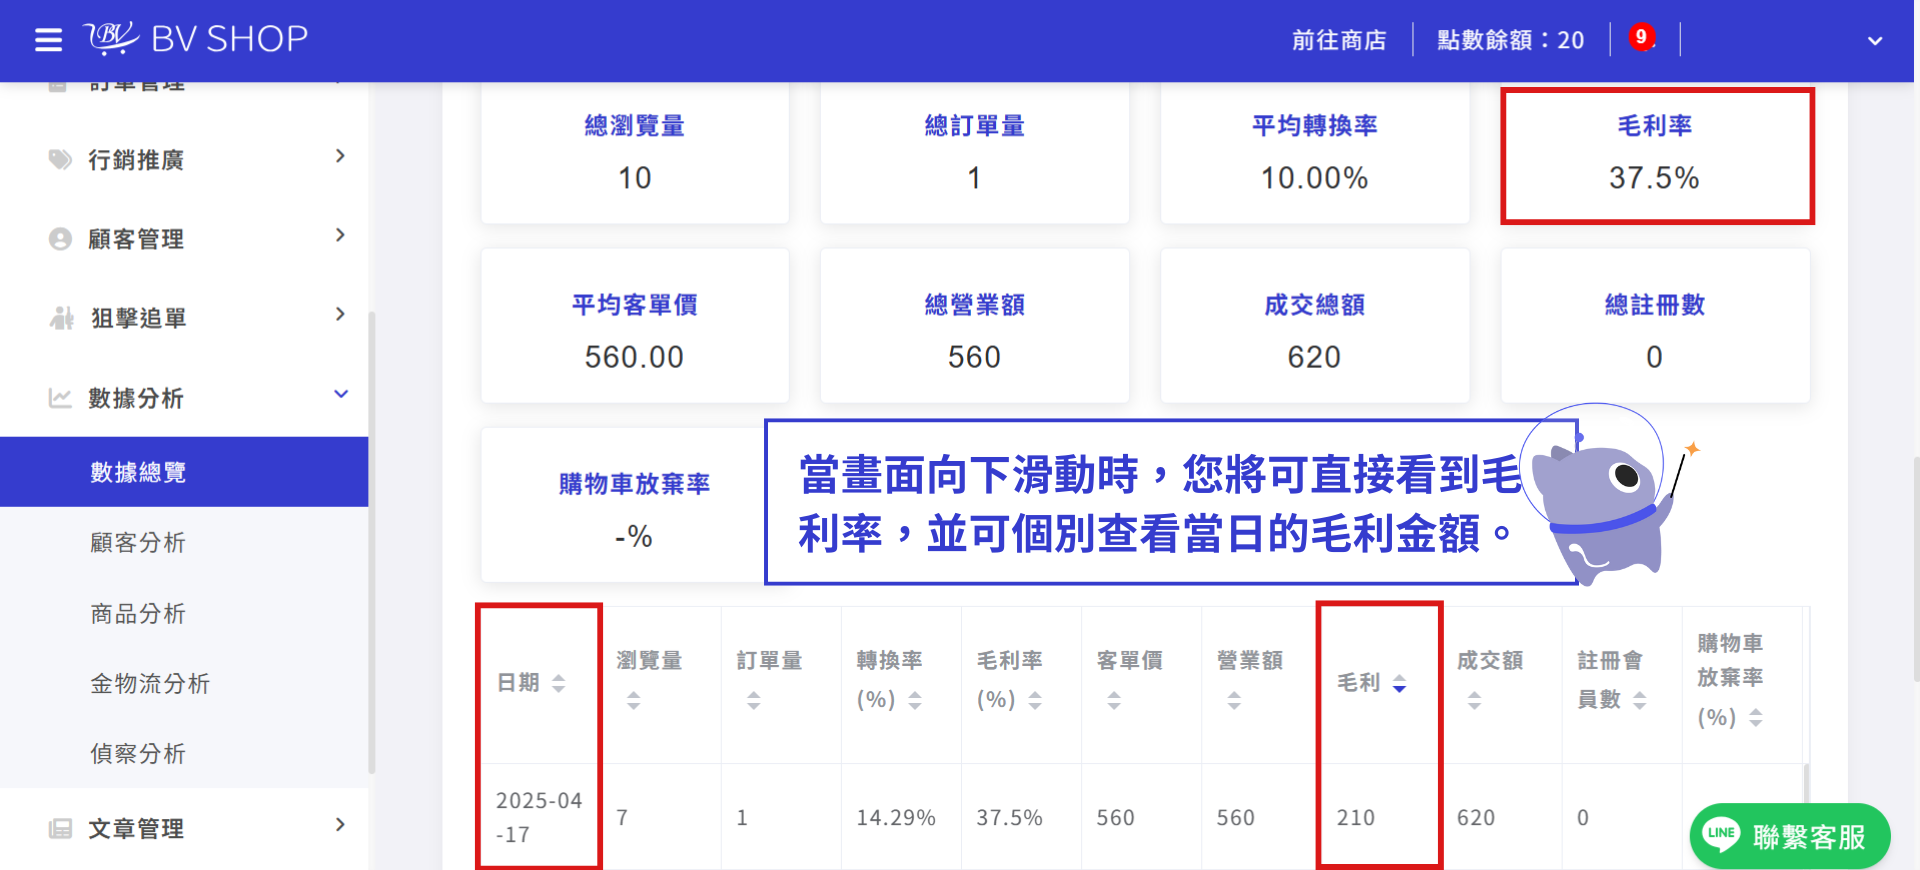Screen dimensions: 1920x870
Task: Select 數據總覽 in the sidebar
Action: click(x=184, y=472)
